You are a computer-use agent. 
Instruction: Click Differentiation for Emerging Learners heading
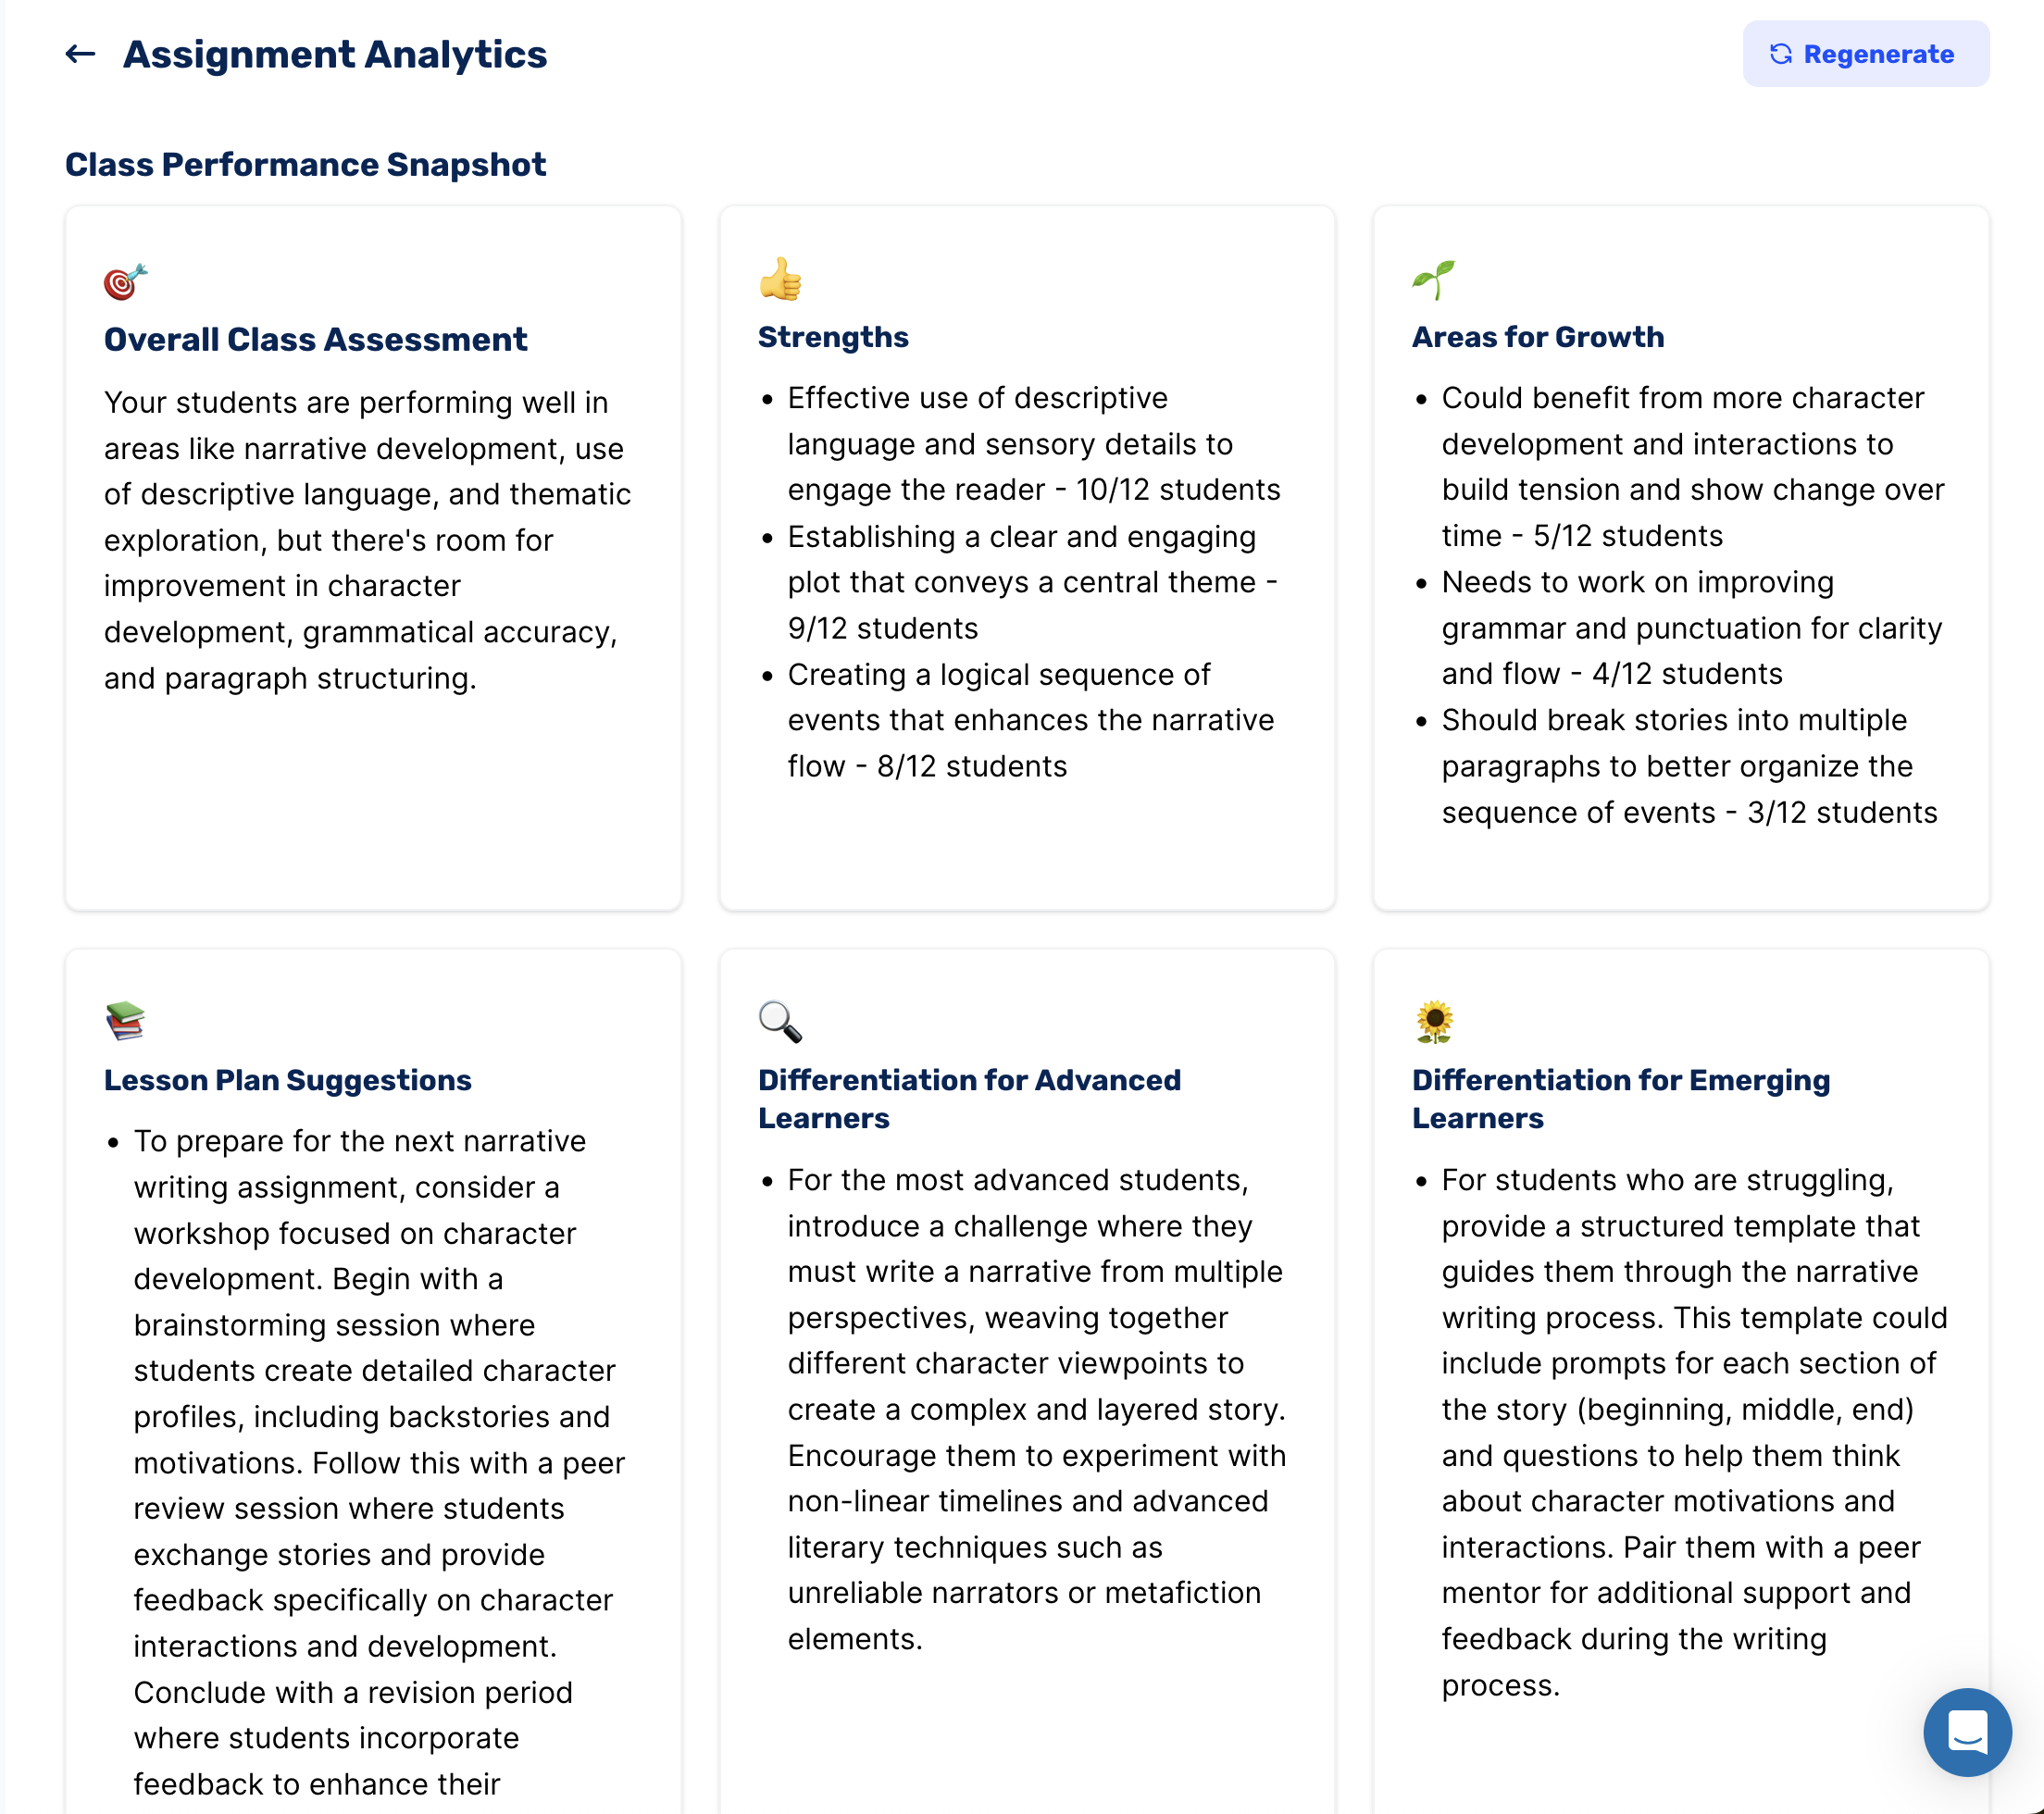tap(1620, 1098)
